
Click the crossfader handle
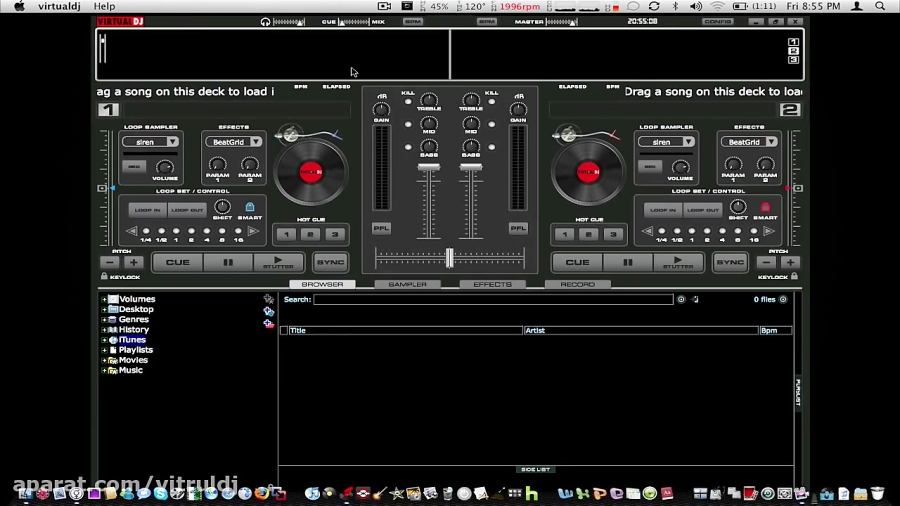[x=449, y=258]
